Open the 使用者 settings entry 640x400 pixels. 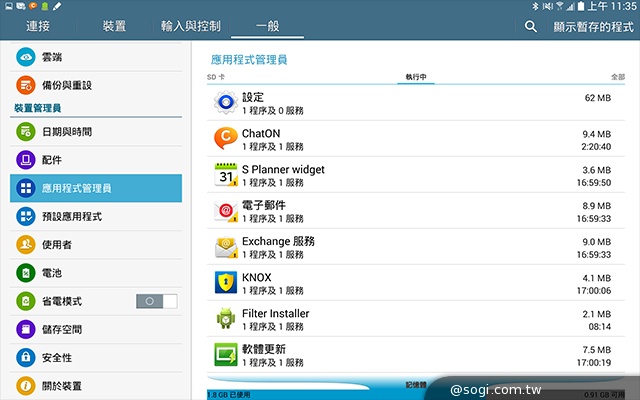pyautogui.click(x=96, y=244)
